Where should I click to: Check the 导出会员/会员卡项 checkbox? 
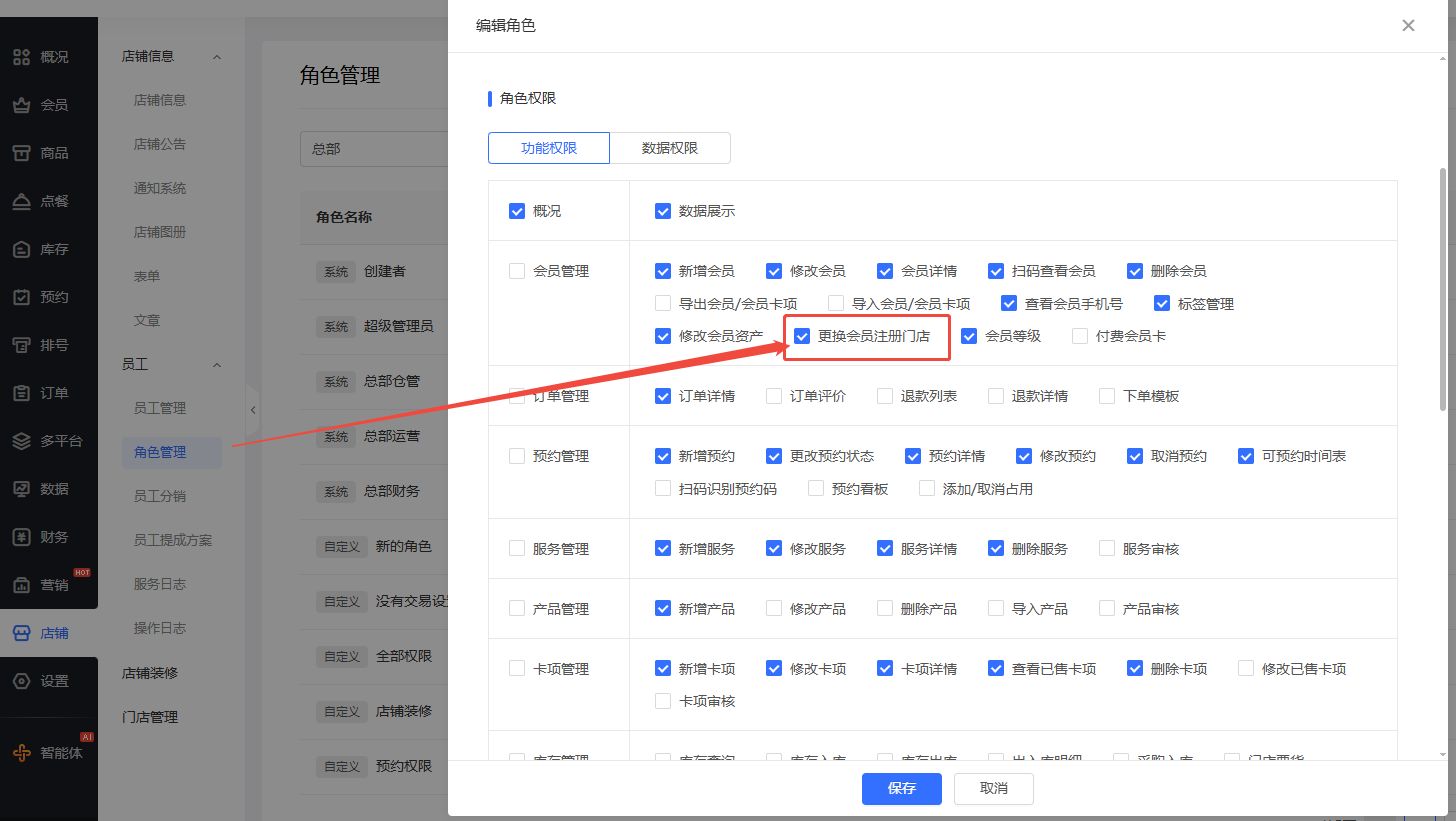pos(663,304)
